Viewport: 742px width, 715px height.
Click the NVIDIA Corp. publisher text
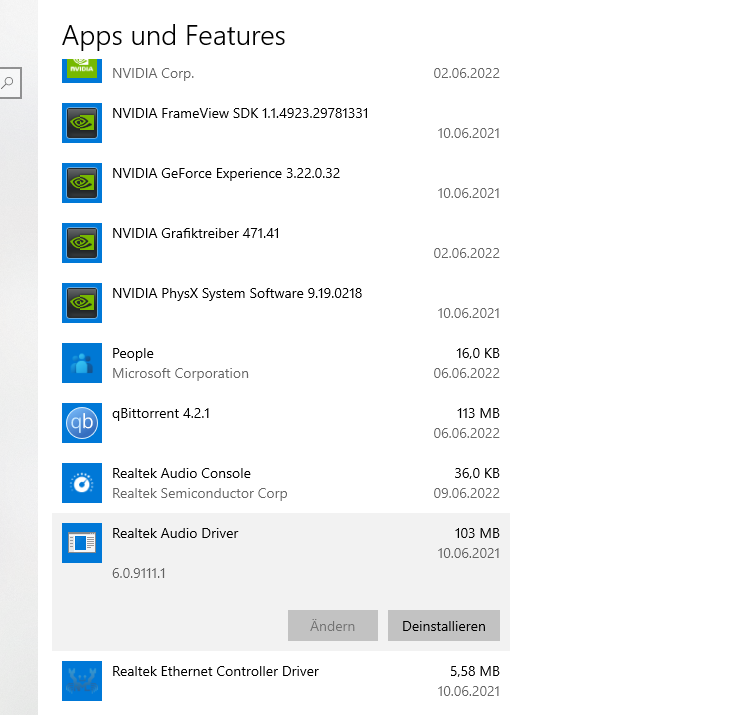(153, 73)
